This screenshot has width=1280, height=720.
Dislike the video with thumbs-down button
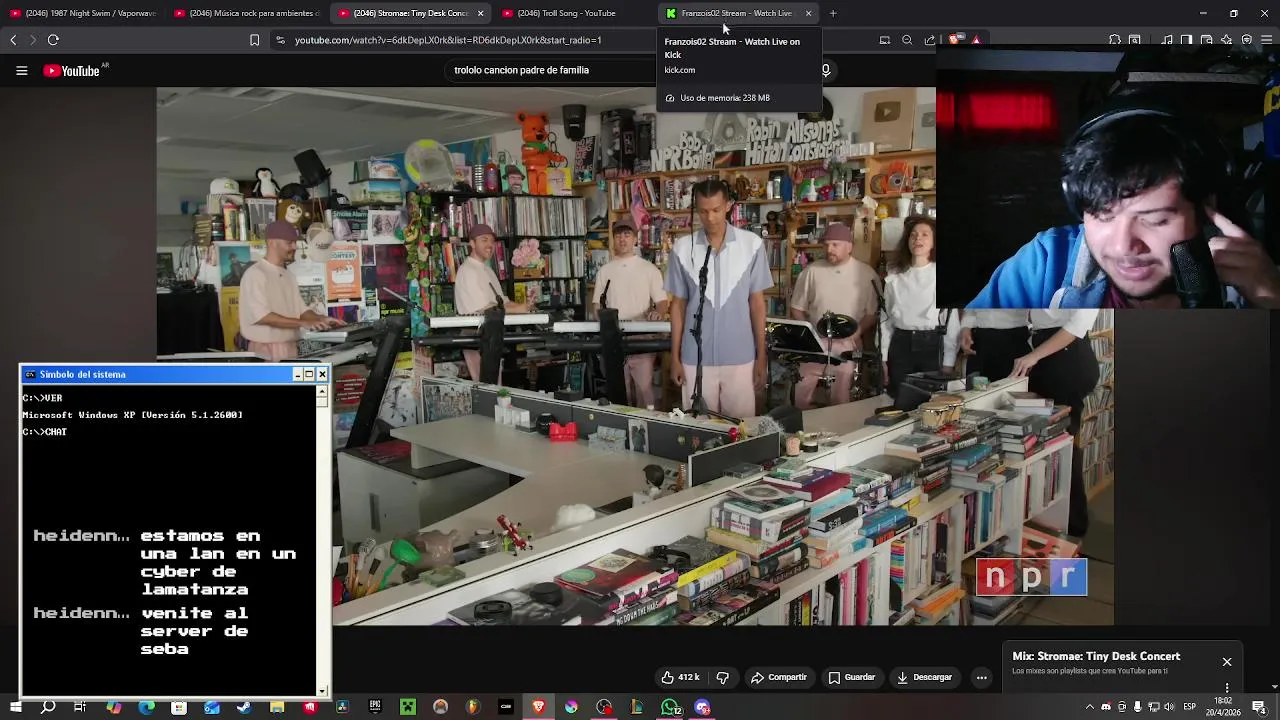point(722,677)
